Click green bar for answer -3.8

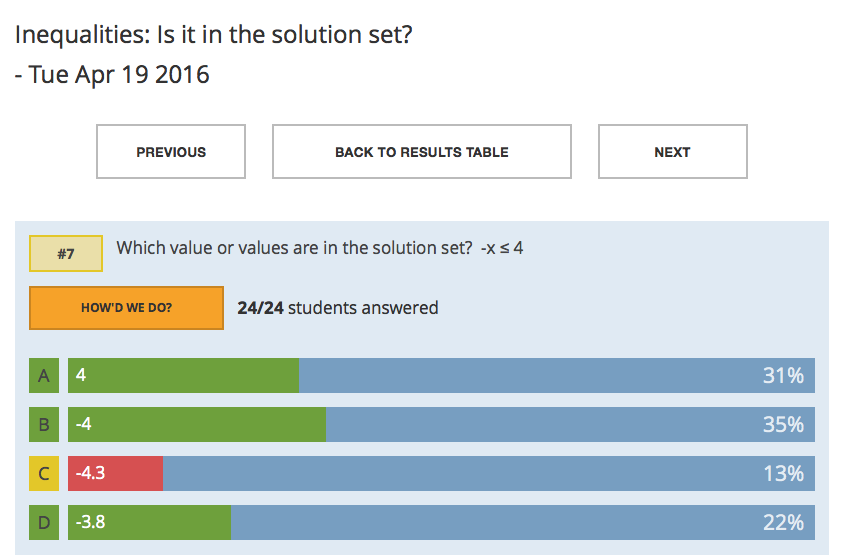point(150,523)
